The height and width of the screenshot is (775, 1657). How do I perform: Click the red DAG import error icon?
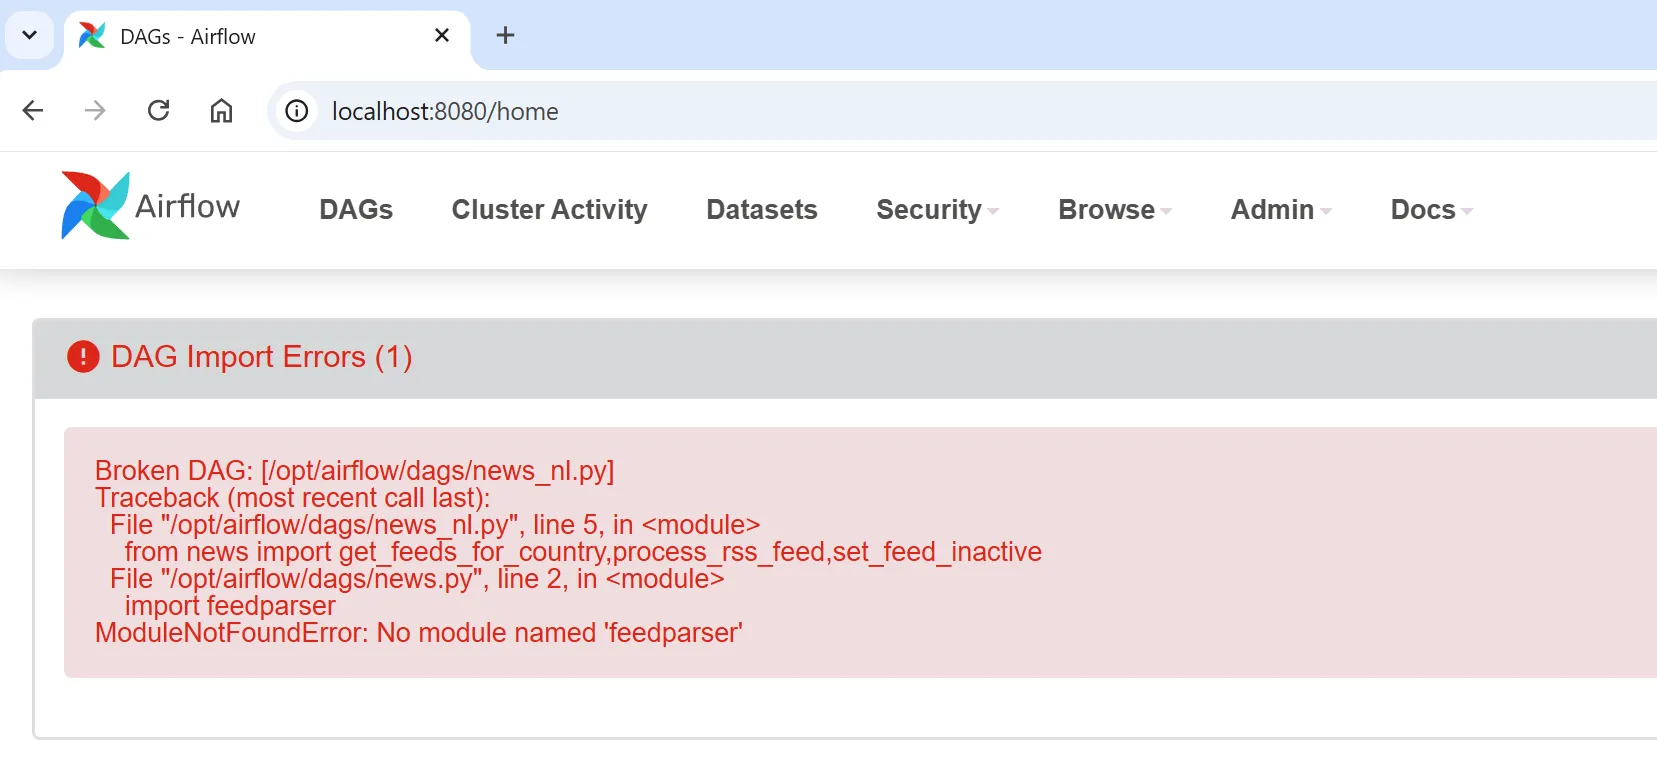coord(83,356)
